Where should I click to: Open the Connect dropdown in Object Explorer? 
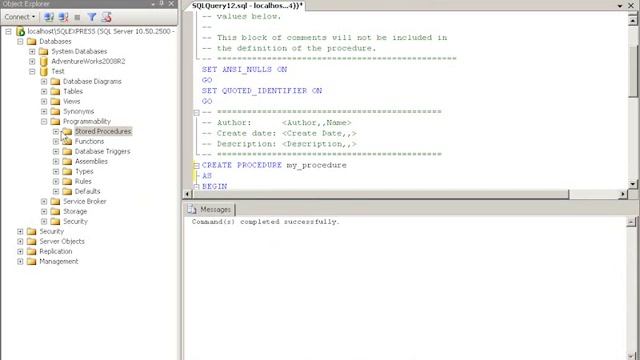coord(19,17)
